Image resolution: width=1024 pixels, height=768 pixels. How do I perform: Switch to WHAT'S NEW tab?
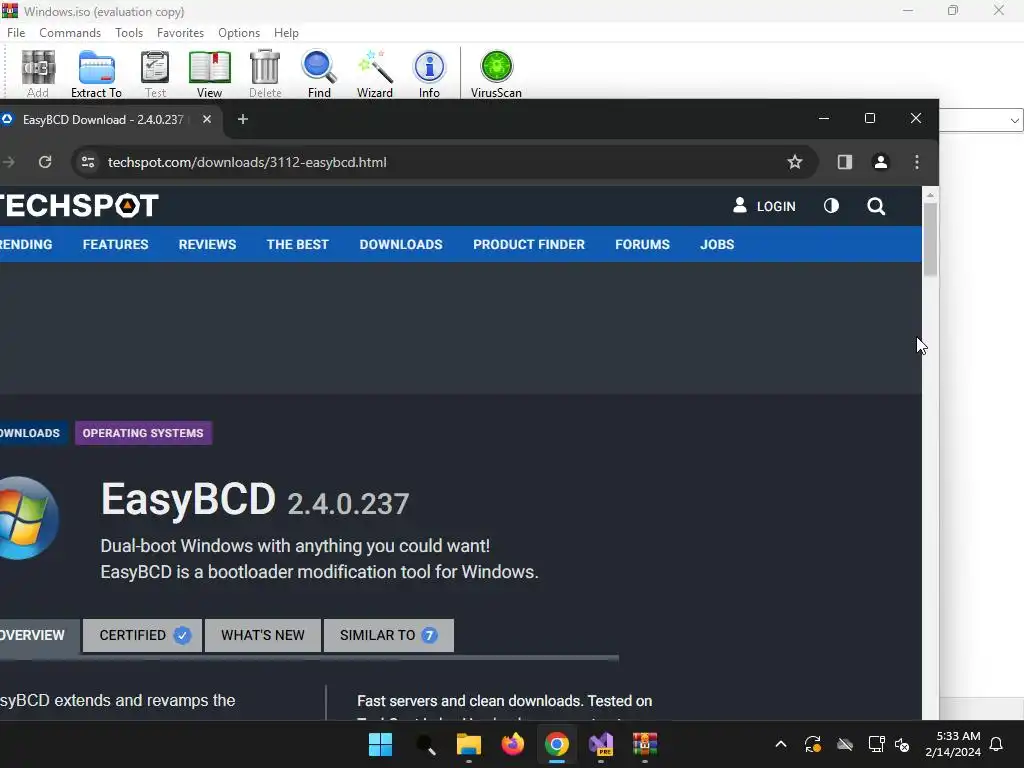(263, 635)
